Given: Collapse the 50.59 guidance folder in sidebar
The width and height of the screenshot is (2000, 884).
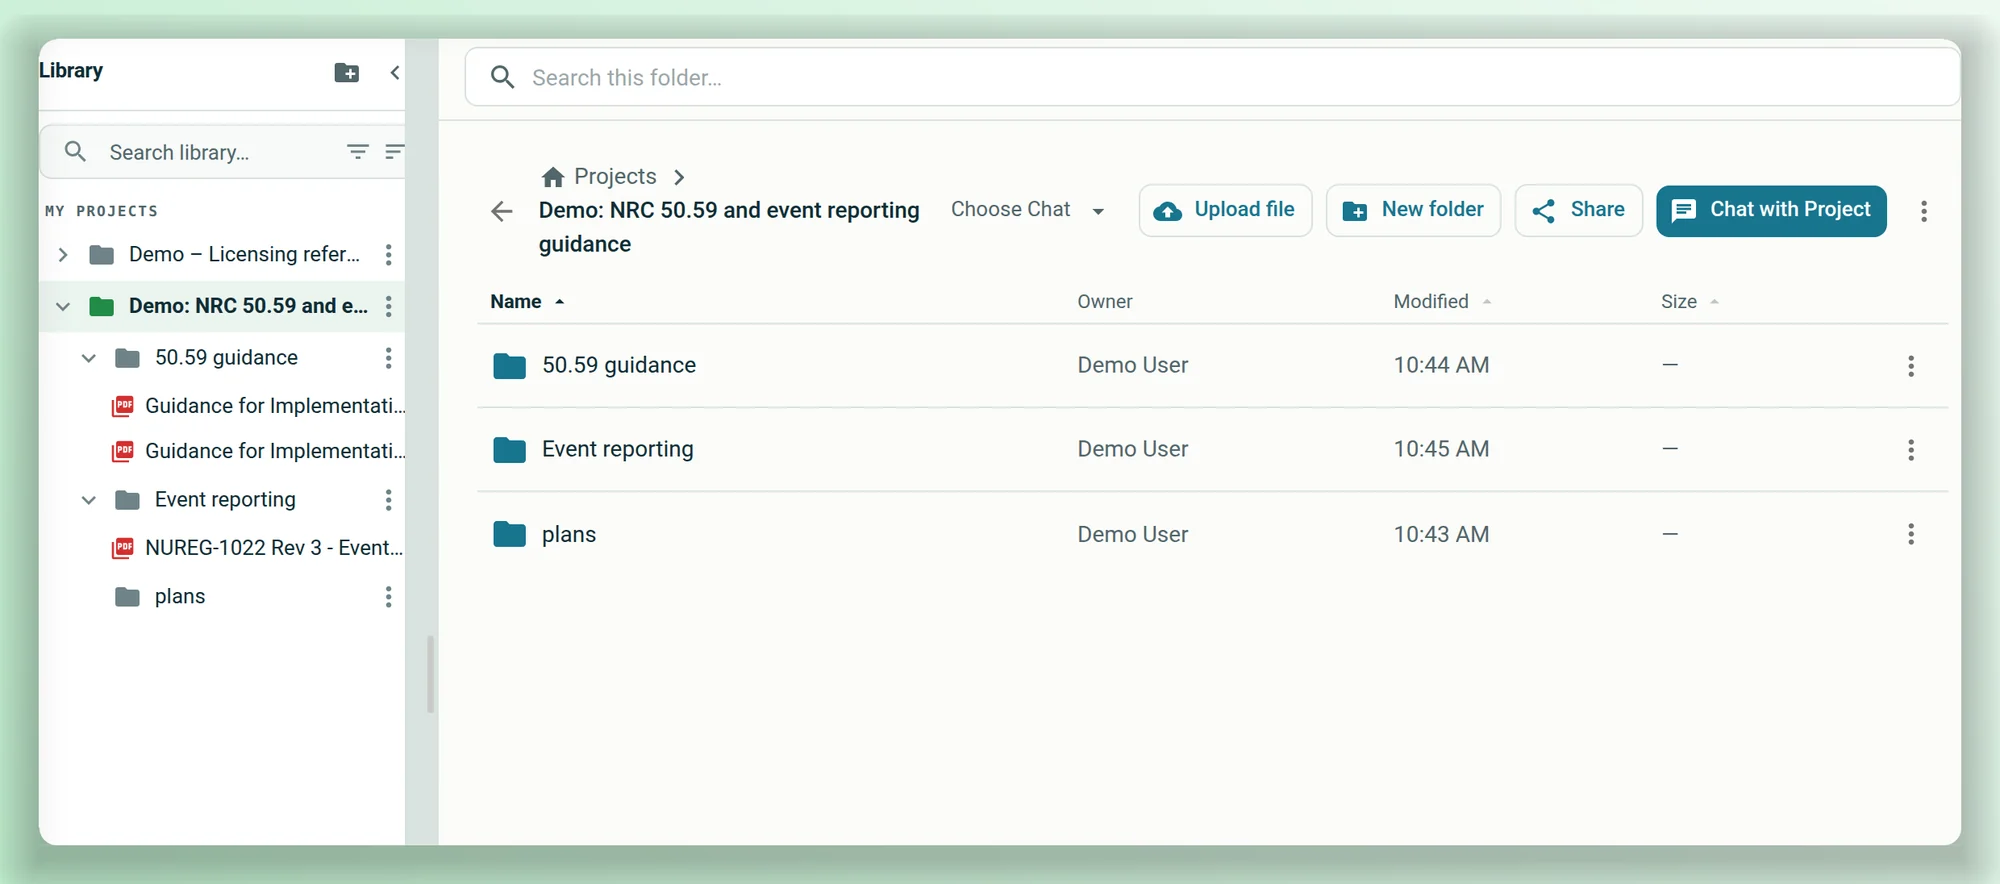Looking at the screenshot, I should pos(89,358).
